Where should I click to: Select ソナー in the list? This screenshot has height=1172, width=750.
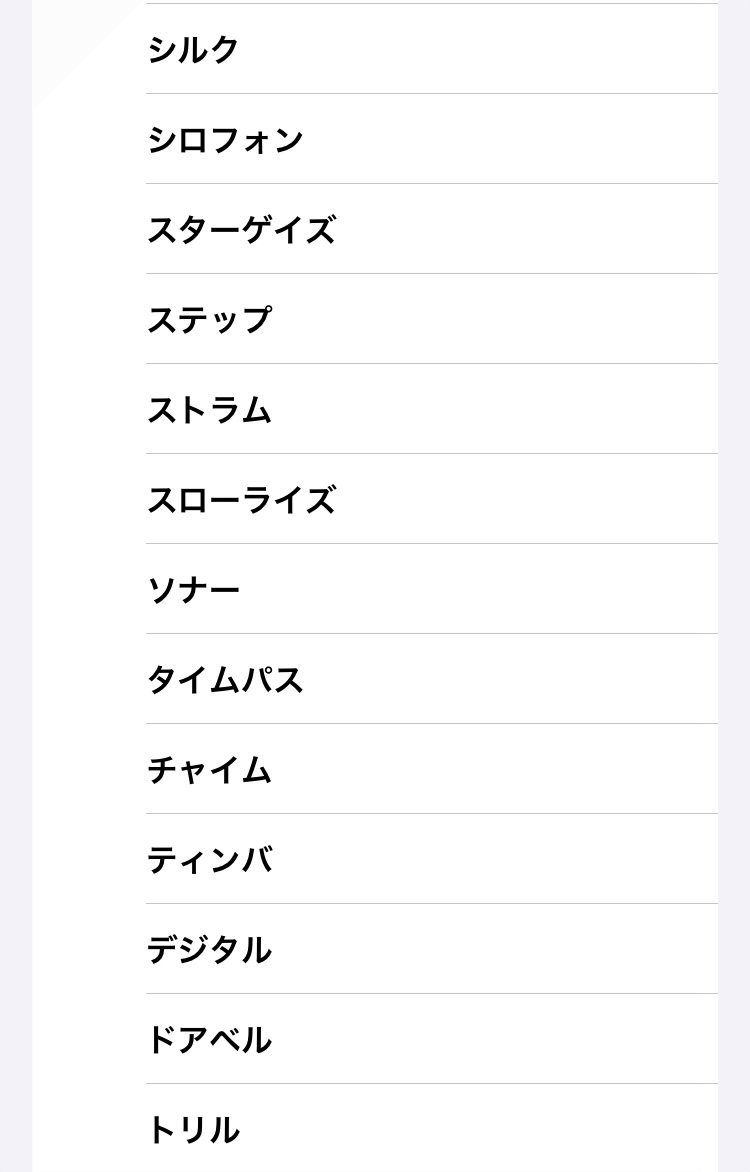[194, 589]
